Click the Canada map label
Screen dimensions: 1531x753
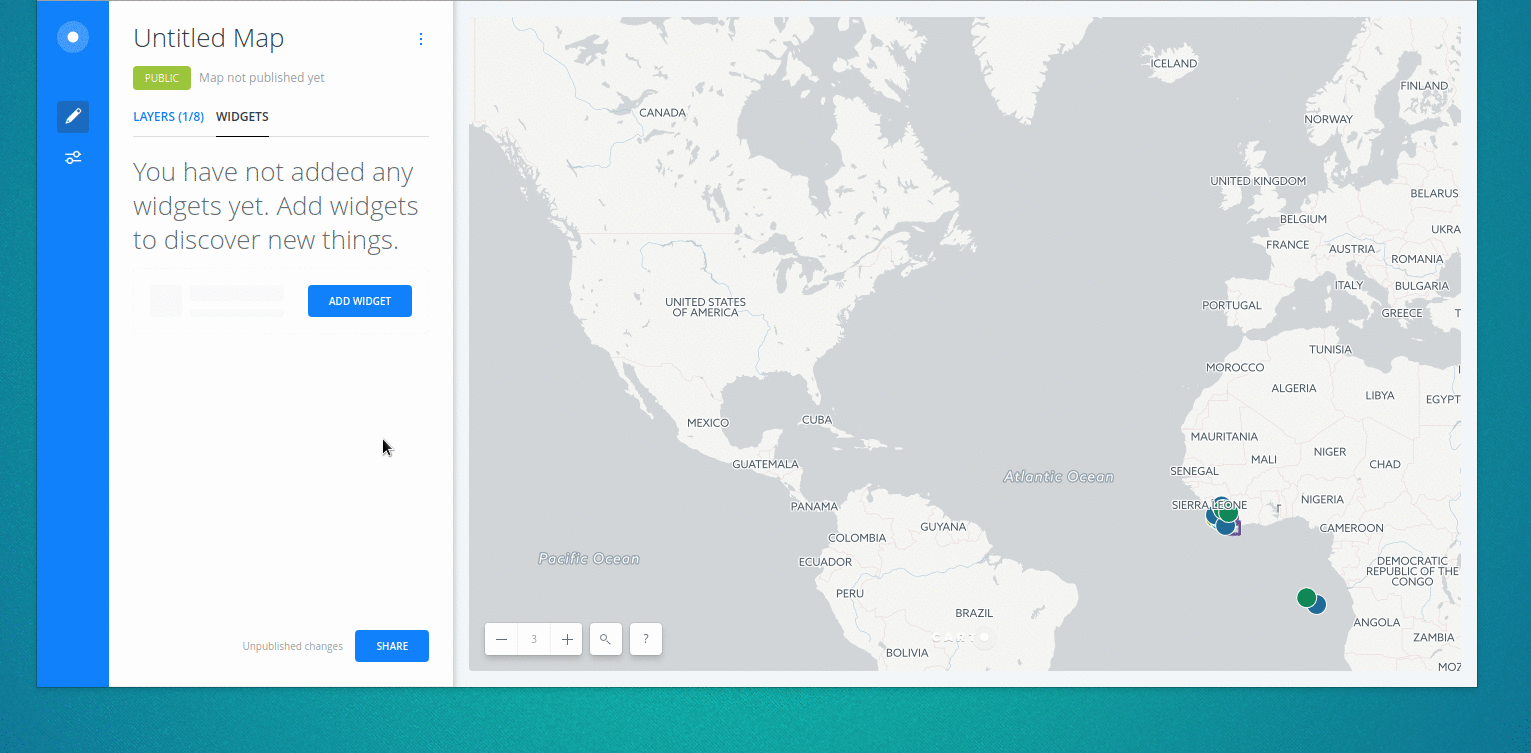[662, 113]
